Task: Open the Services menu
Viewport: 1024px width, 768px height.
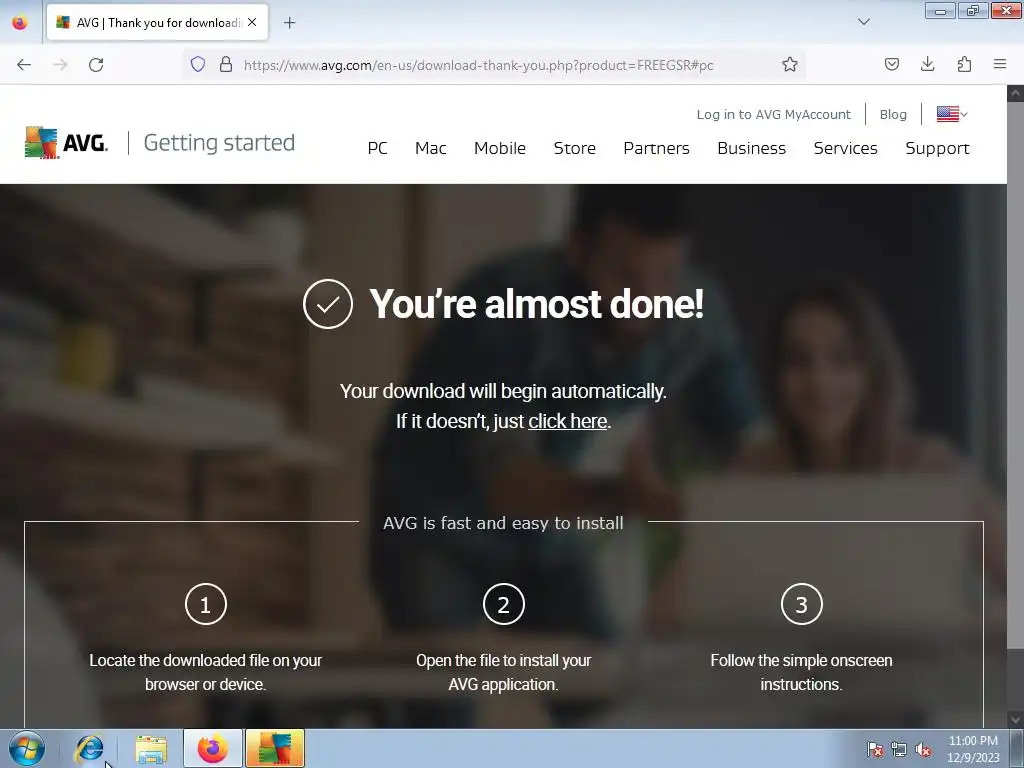Action: point(845,148)
